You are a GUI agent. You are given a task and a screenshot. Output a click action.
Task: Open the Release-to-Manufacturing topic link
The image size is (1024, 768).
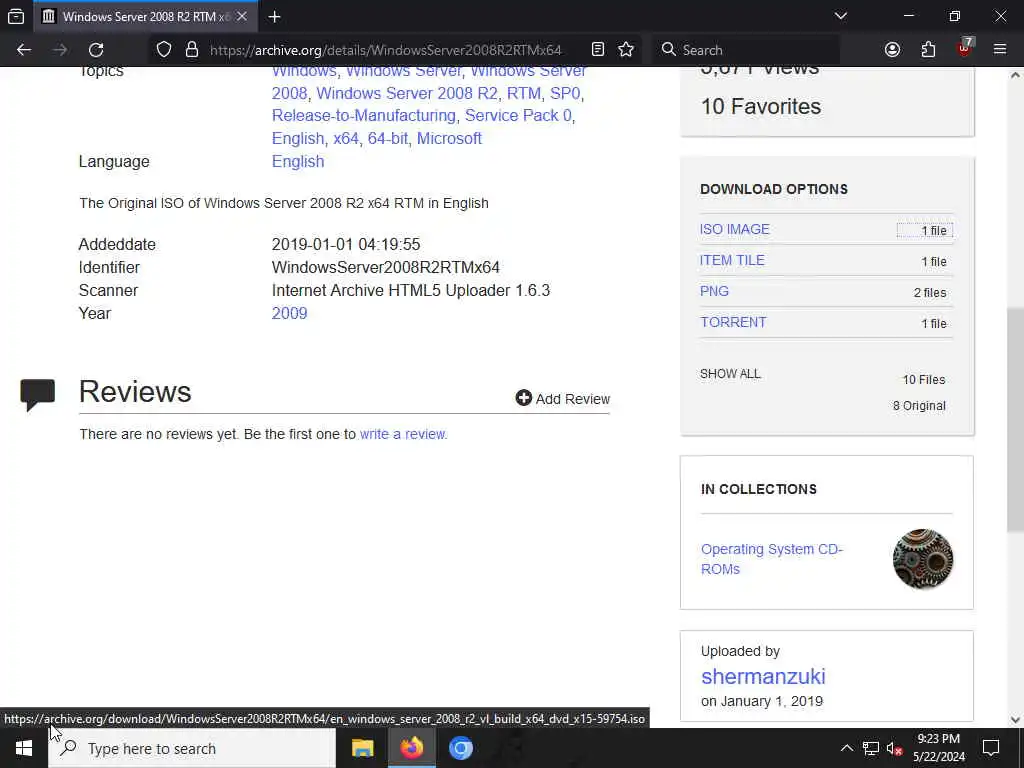tap(364, 116)
